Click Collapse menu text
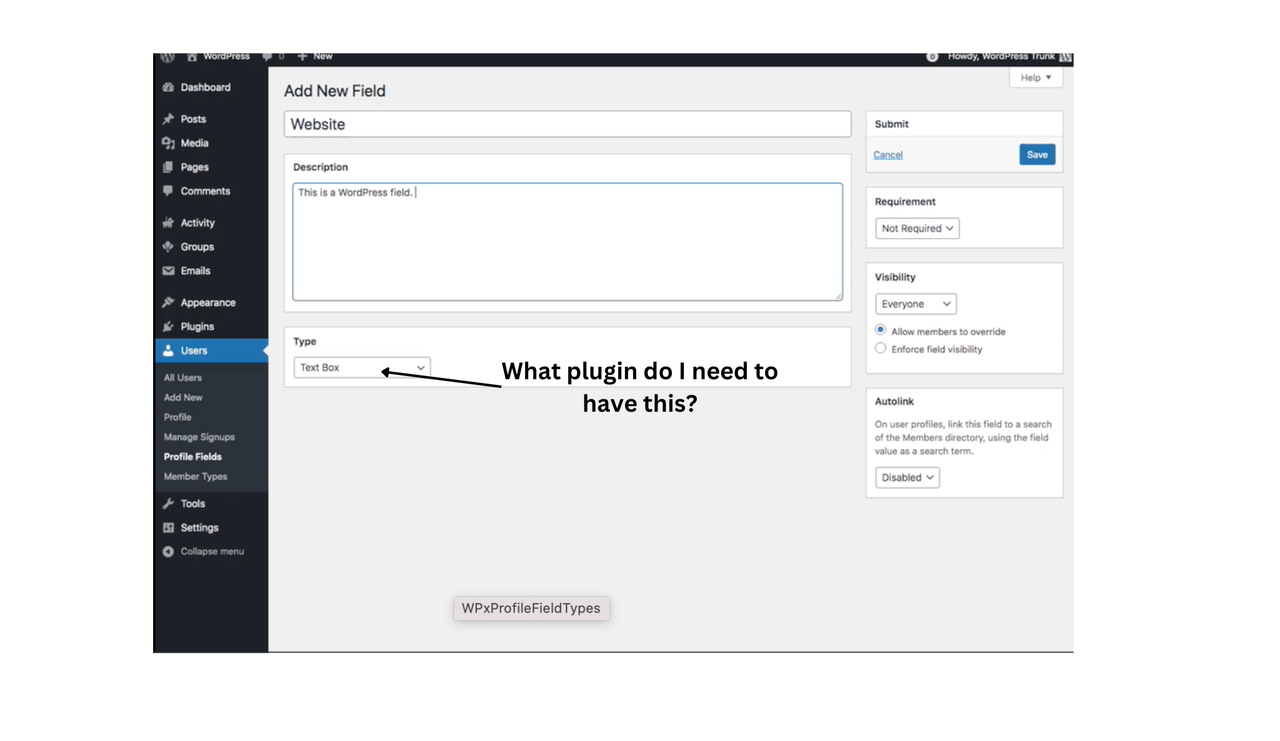 pyautogui.click(x=212, y=552)
